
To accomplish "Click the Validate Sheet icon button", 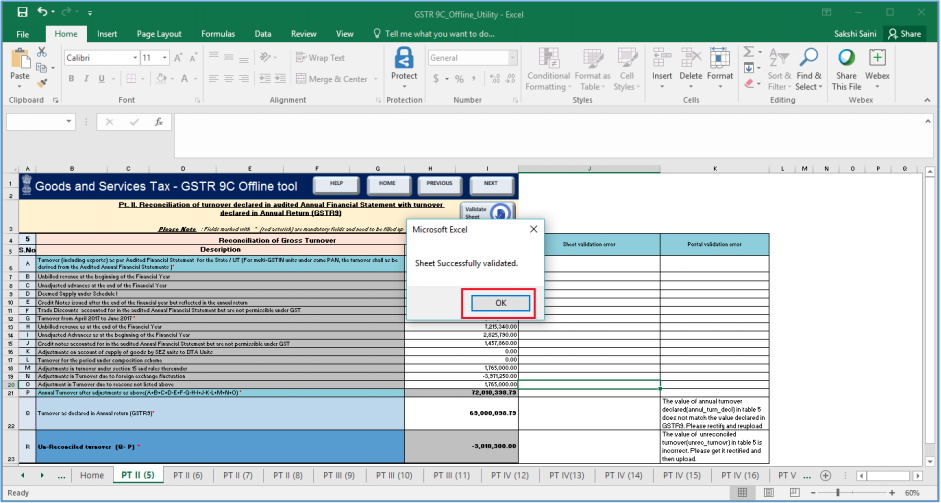I will [x=488, y=212].
